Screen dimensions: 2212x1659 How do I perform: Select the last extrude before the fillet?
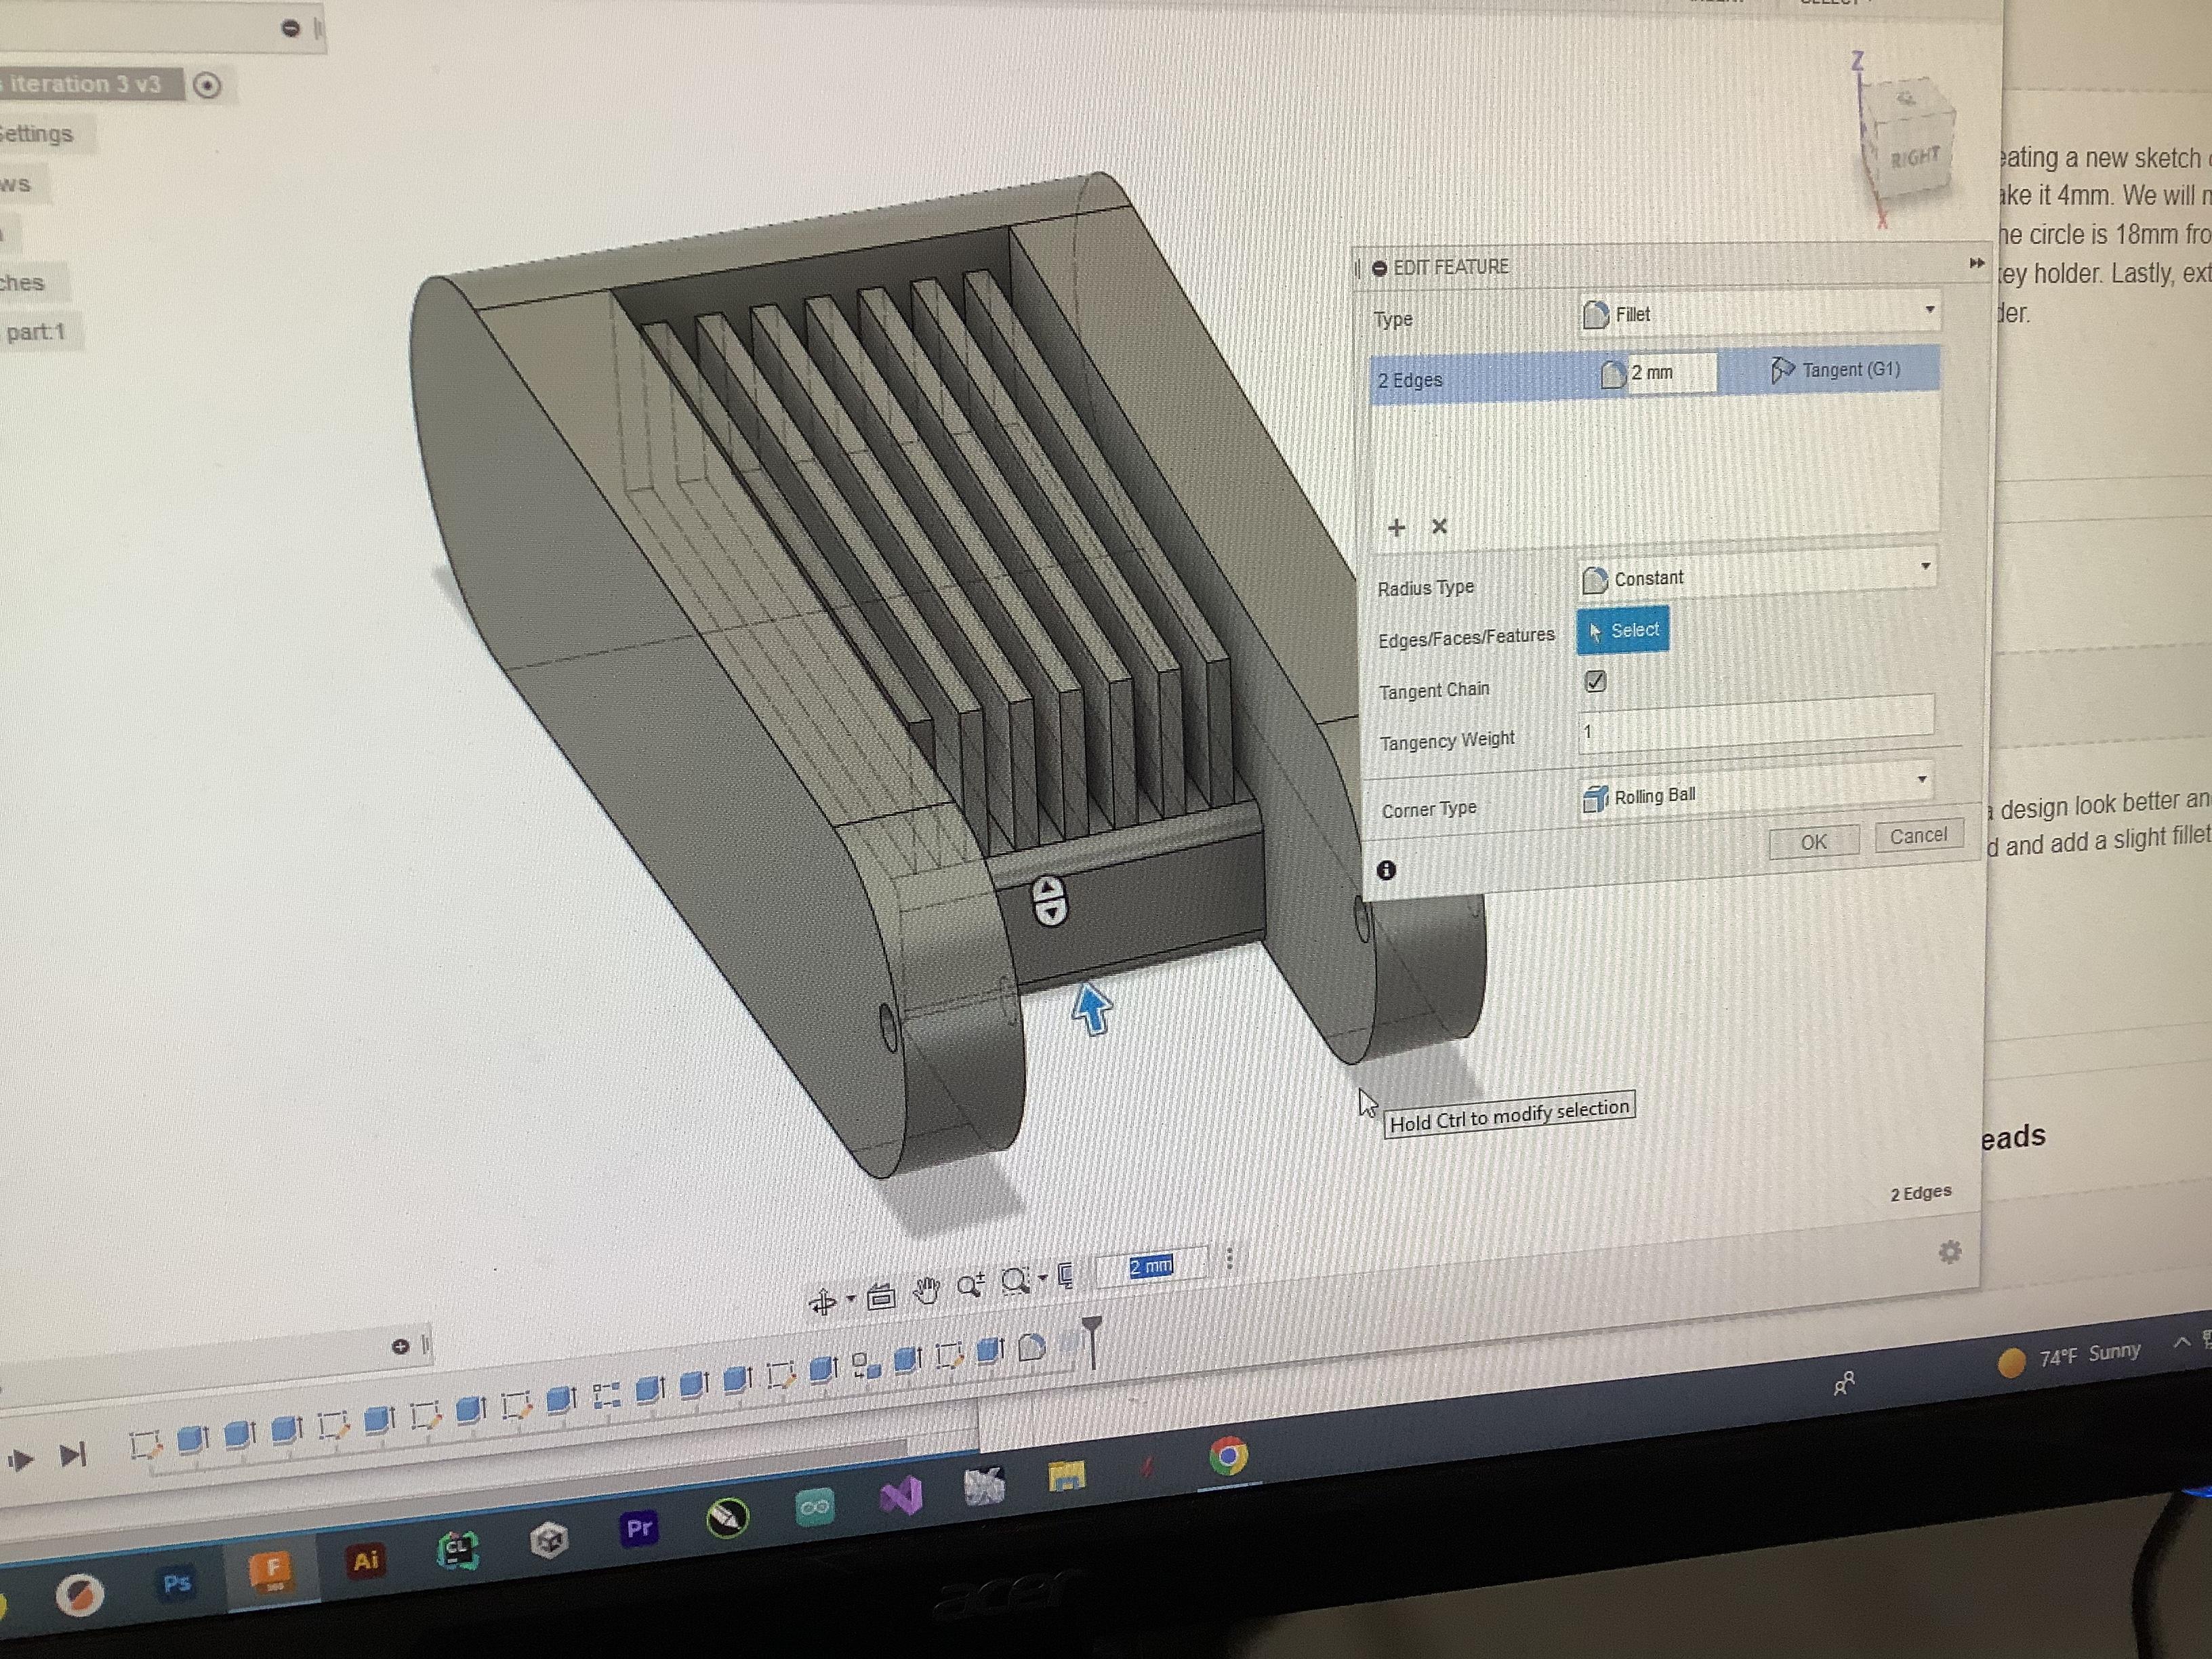[x=990, y=1352]
